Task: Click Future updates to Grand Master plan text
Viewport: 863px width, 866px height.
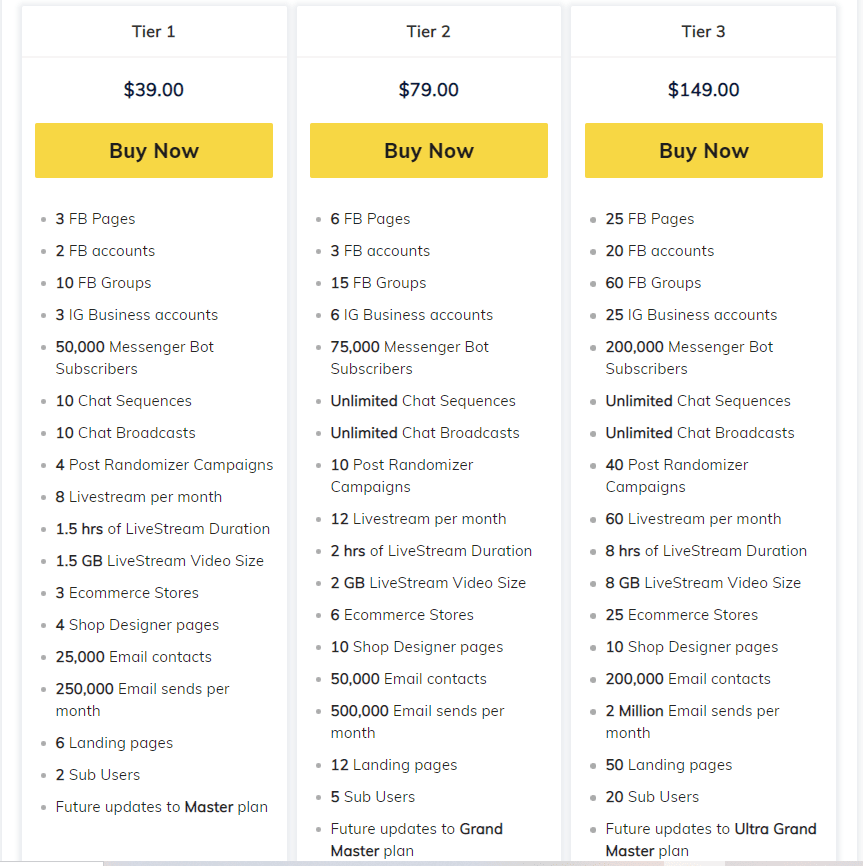Action: [427, 840]
